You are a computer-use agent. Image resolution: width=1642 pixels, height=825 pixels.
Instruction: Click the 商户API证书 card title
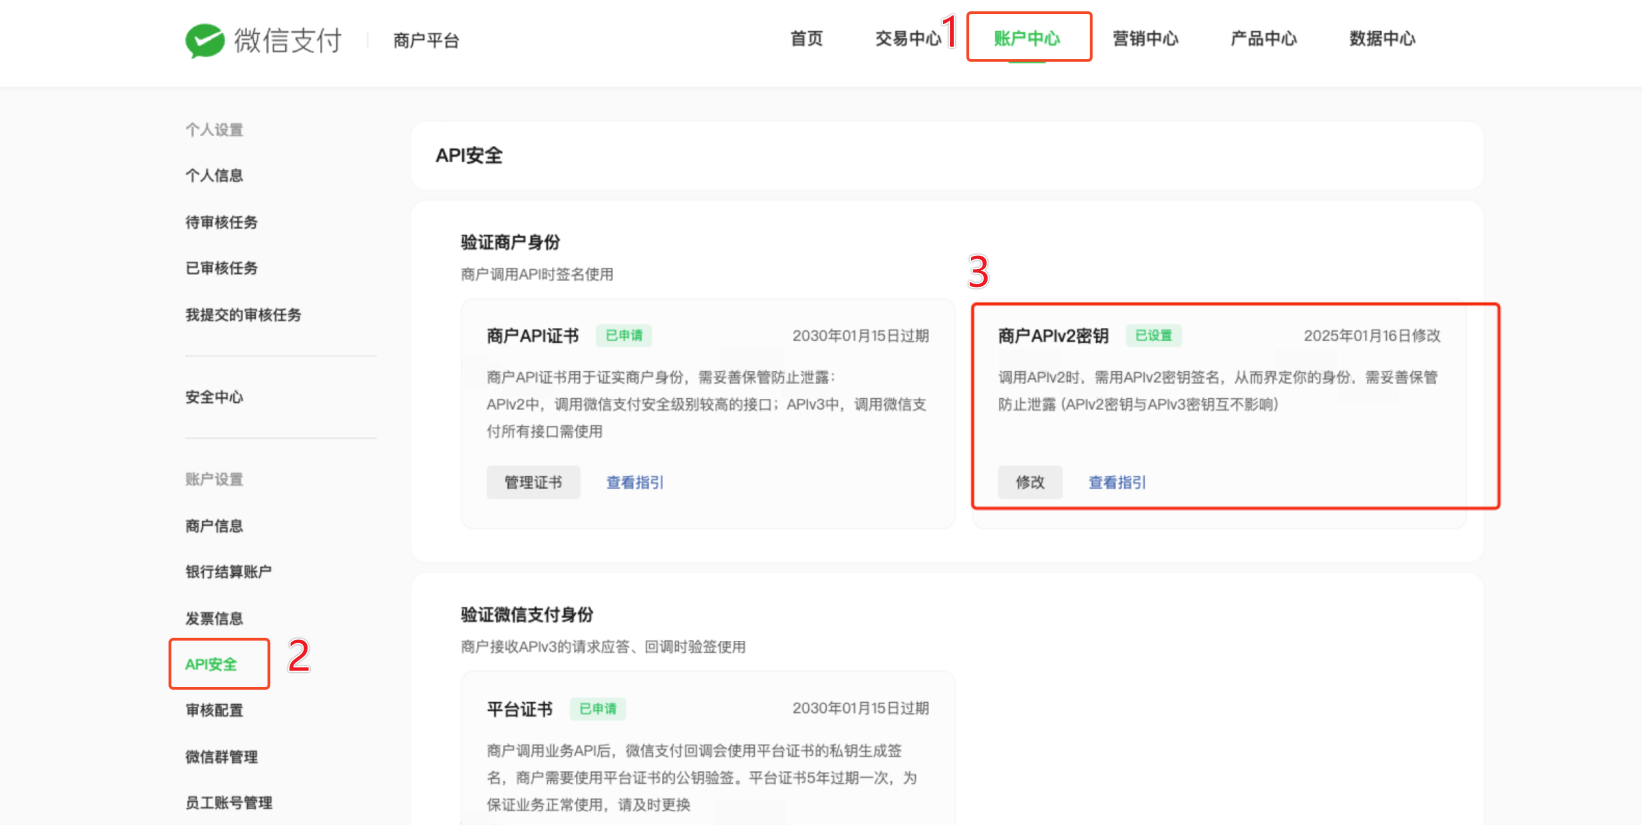coord(533,335)
